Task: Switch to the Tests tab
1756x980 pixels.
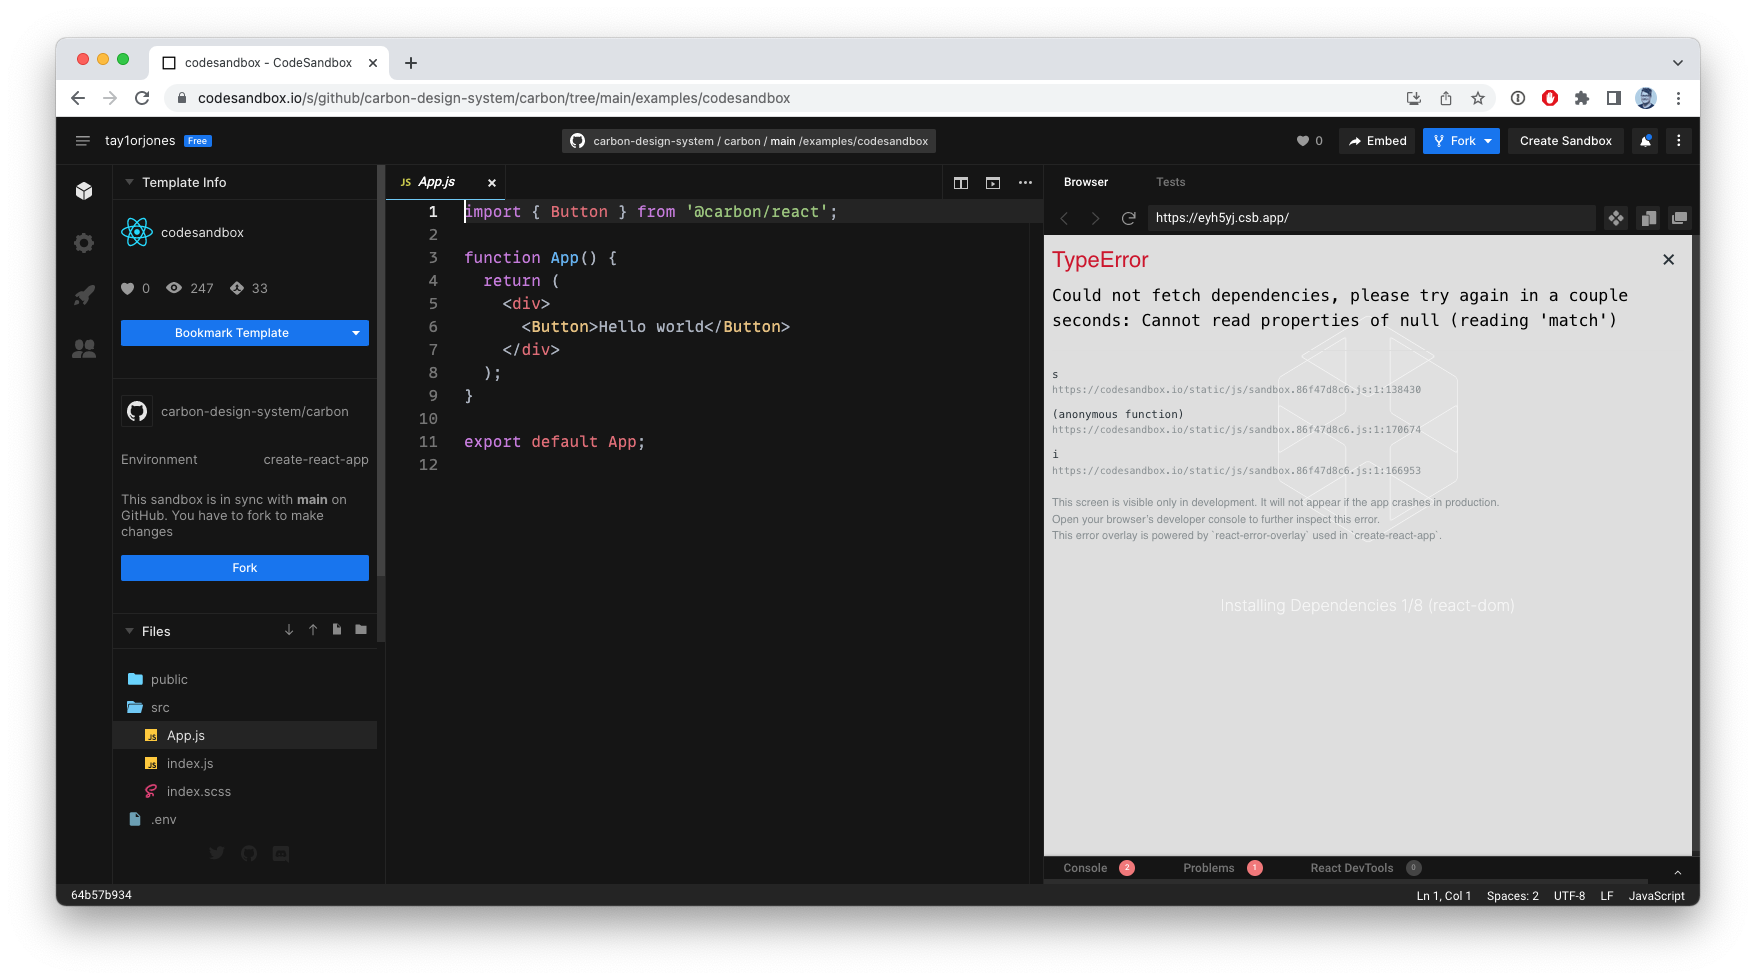Action: pos(1170,182)
